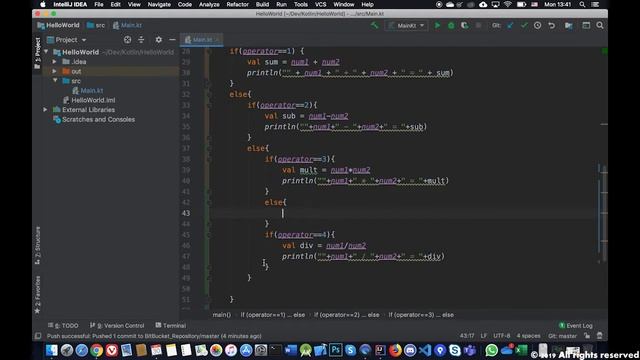
Task: Click the main() breadcrumb below the editor
Action: coord(222,315)
